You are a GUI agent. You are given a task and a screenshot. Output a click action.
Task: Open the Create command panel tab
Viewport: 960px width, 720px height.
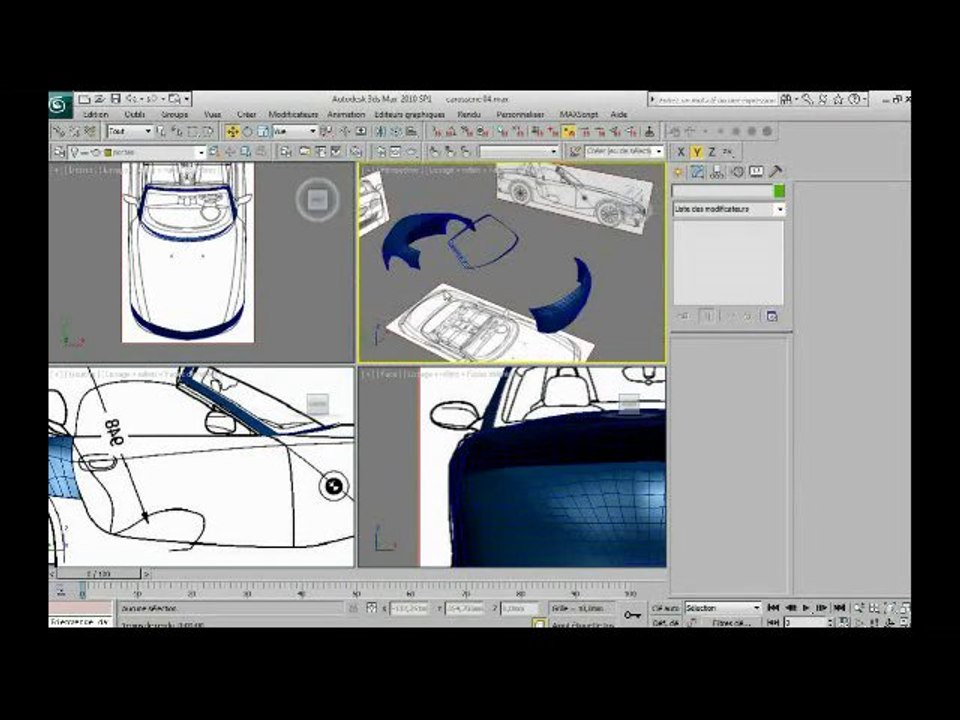coord(678,172)
